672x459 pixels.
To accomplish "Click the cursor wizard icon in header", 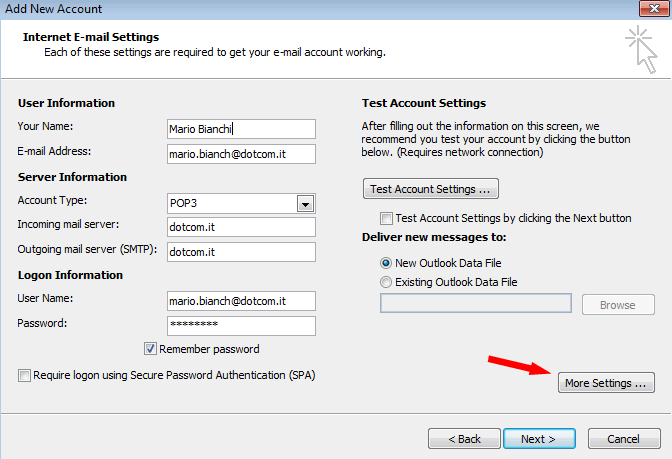I will (642, 49).
